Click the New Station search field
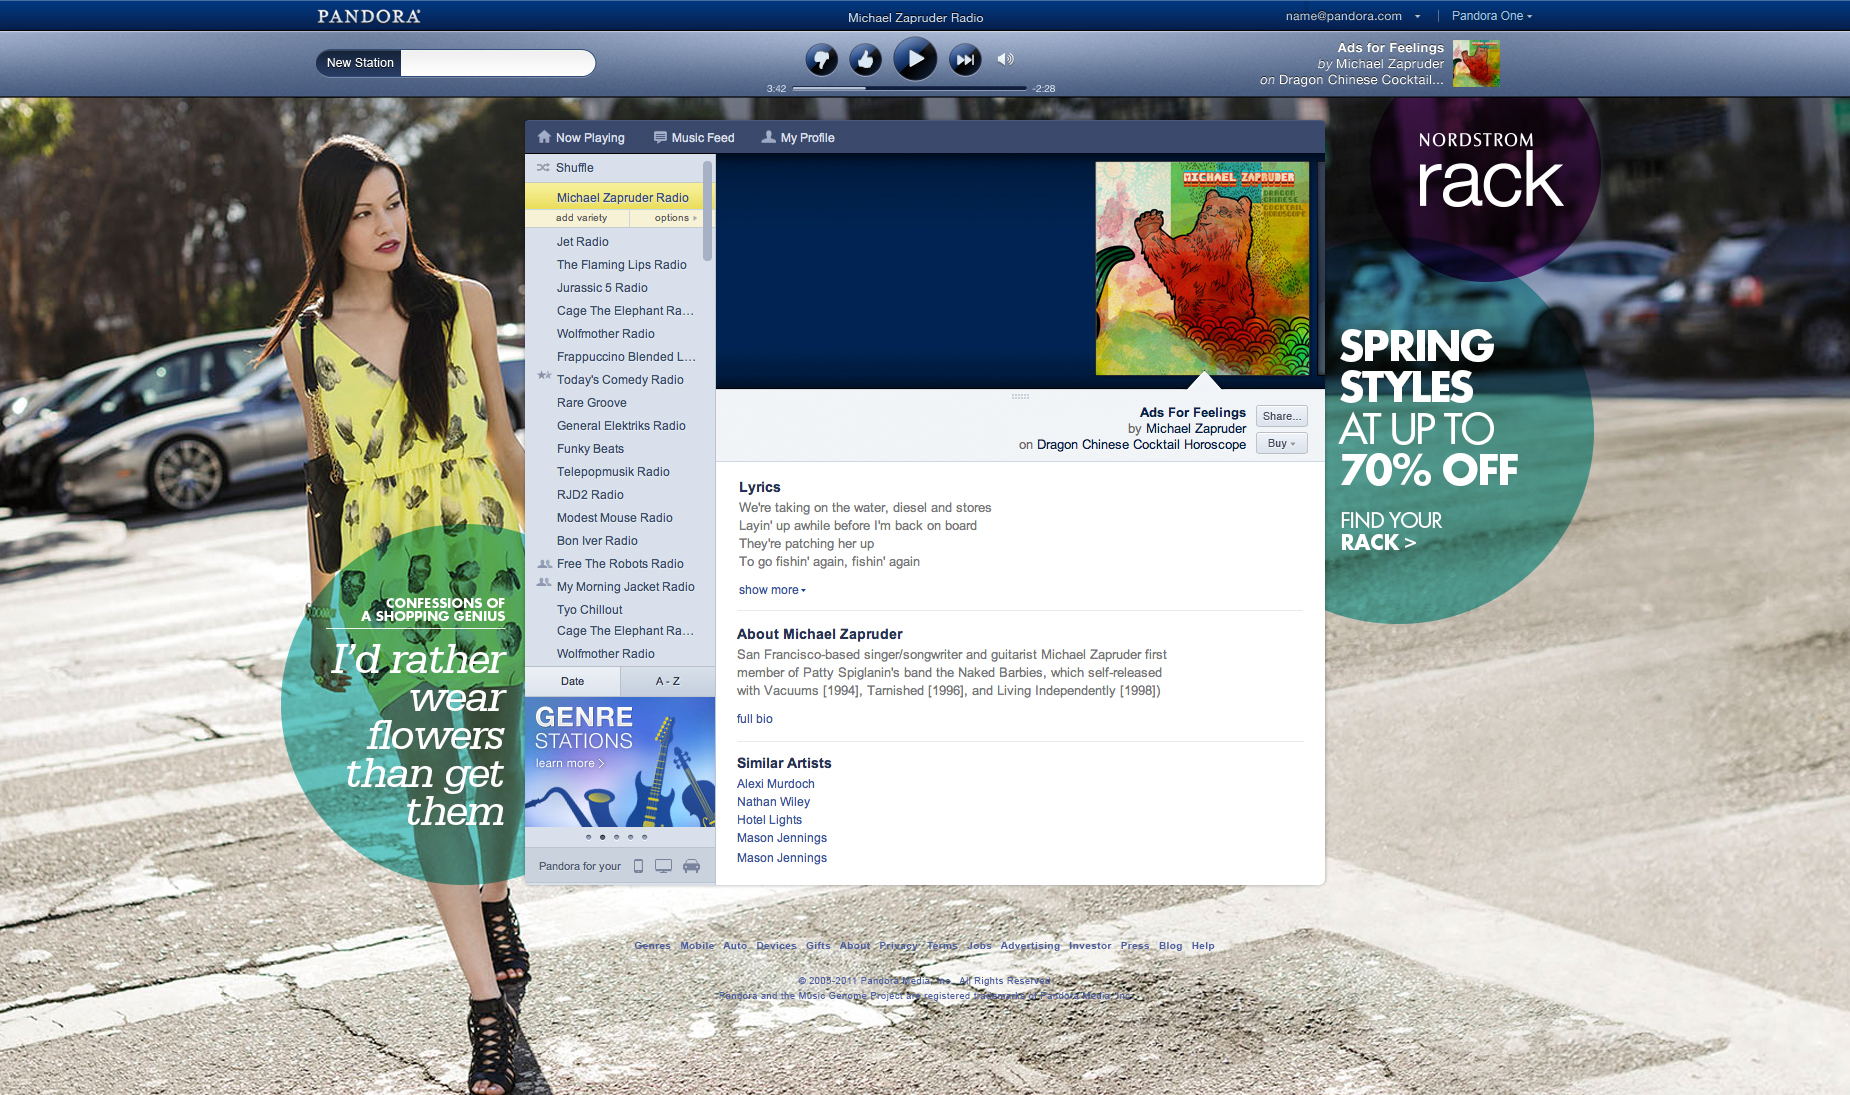 [497, 63]
